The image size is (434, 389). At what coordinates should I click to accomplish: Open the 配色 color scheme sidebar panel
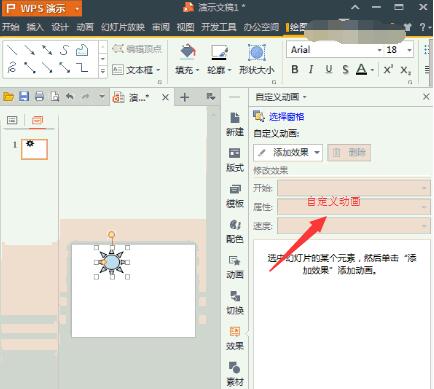(x=235, y=231)
